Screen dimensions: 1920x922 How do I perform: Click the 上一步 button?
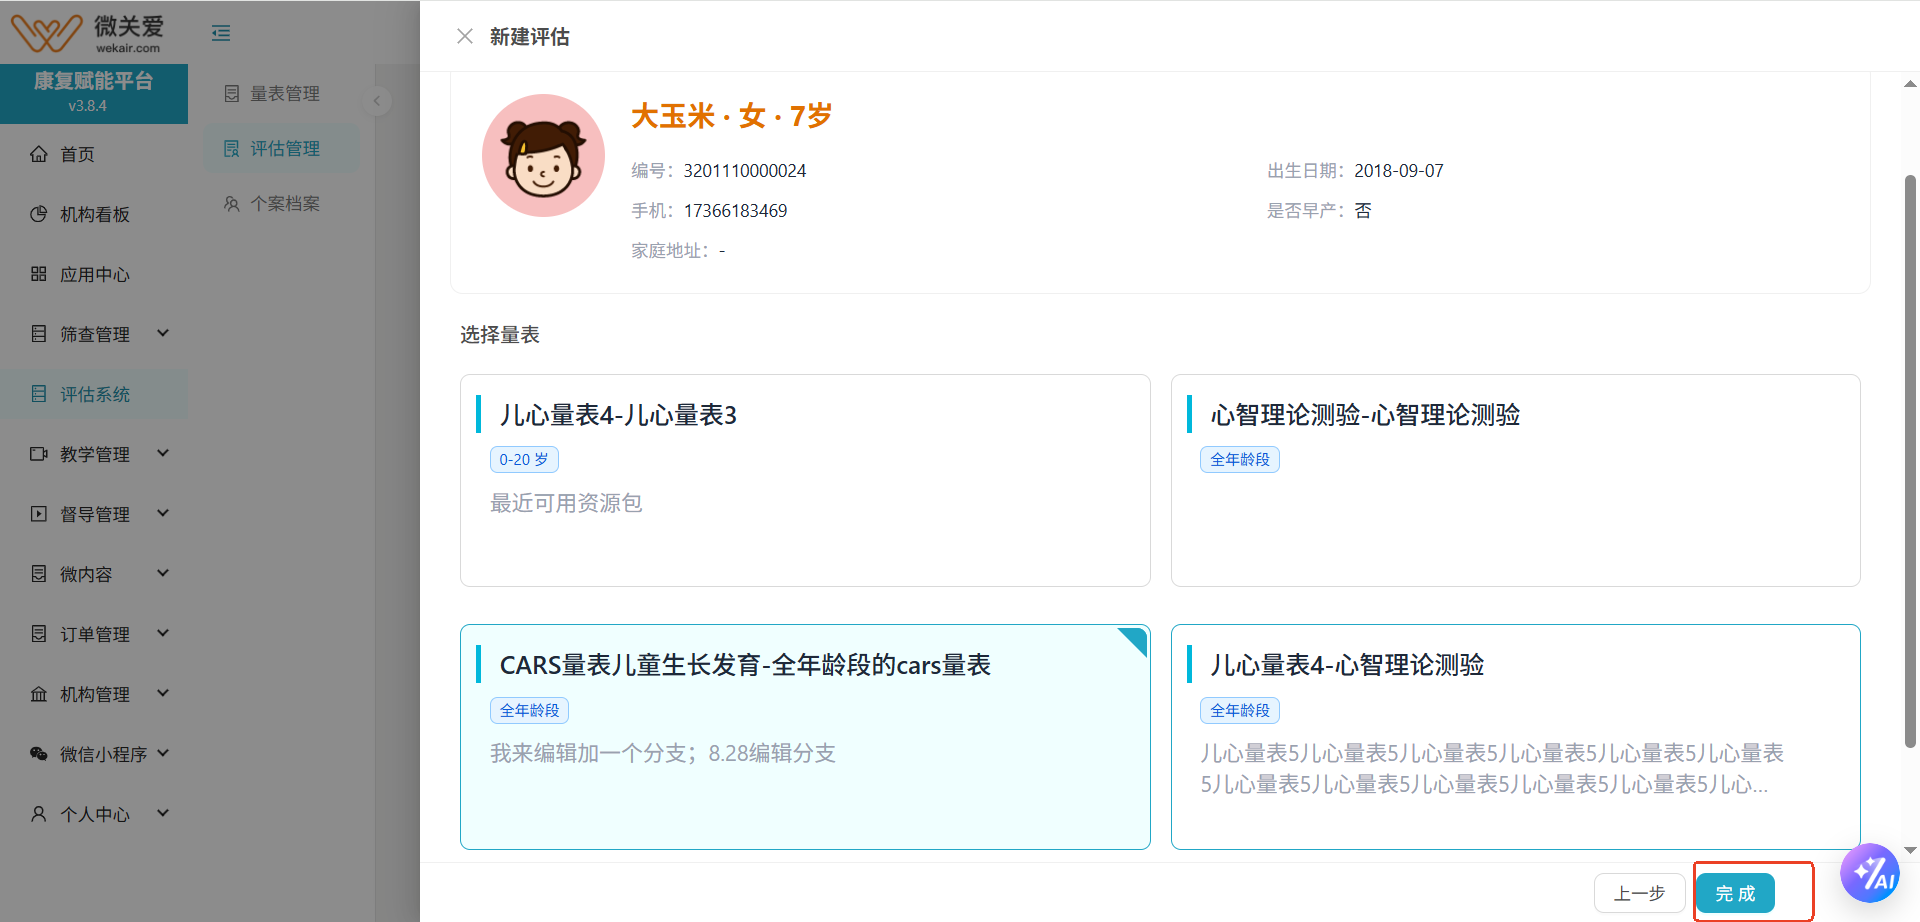(1639, 893)
